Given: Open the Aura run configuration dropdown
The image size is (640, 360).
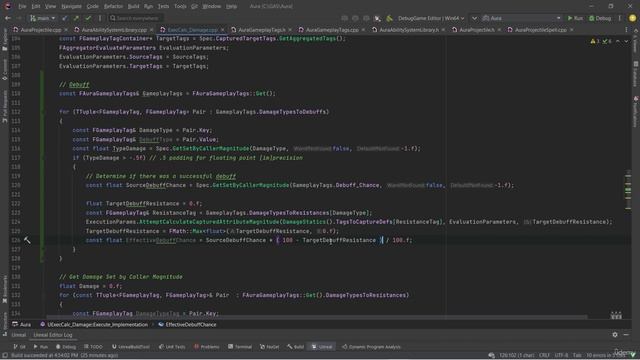Looking at the screenshot, I should 521,18.
